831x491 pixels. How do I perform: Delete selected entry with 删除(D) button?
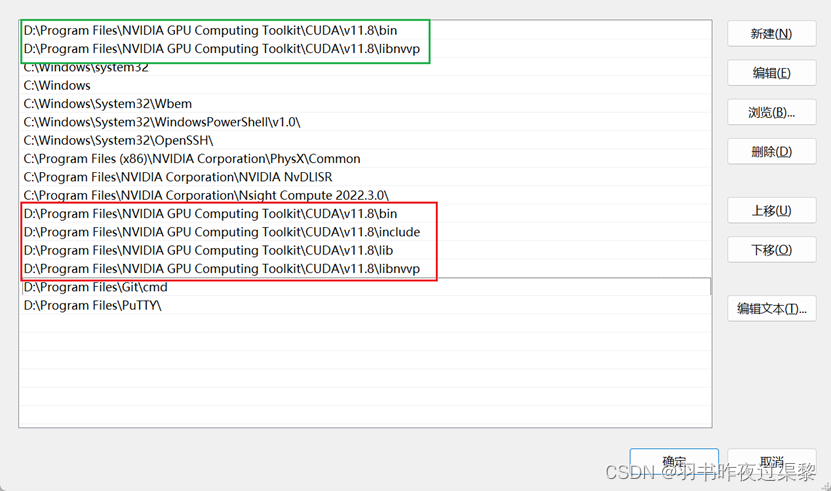(772, 152)
